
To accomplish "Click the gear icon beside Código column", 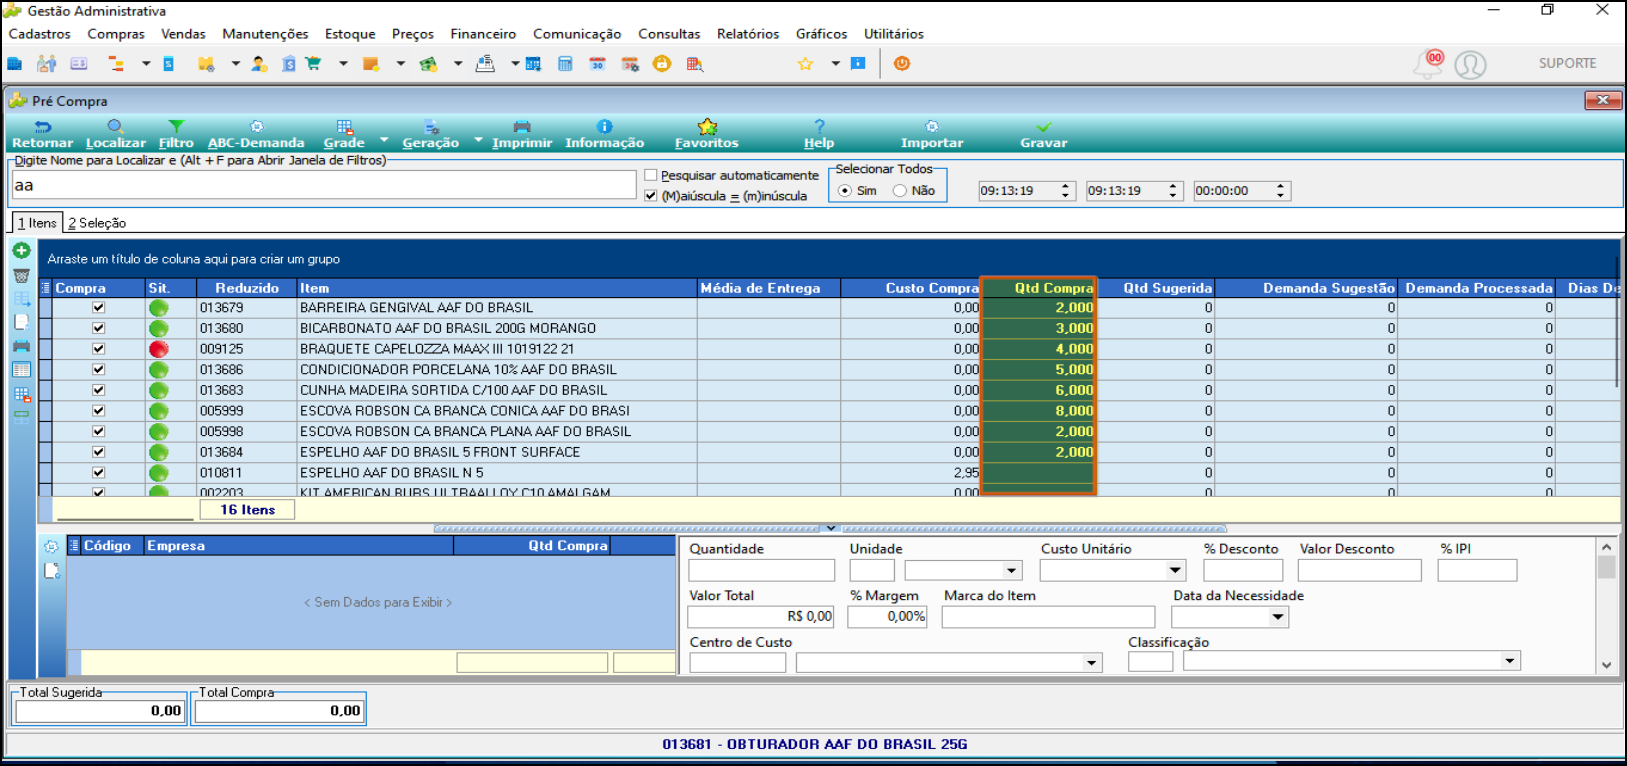I will (51, 546).
